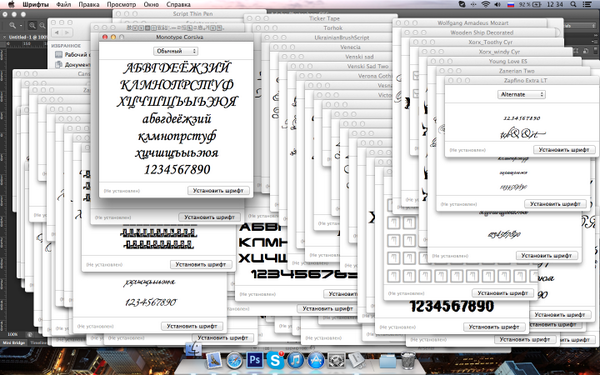Click the UkrainianBrushScript window title
The image size is (600, 375).
click(x=342, y=38)
